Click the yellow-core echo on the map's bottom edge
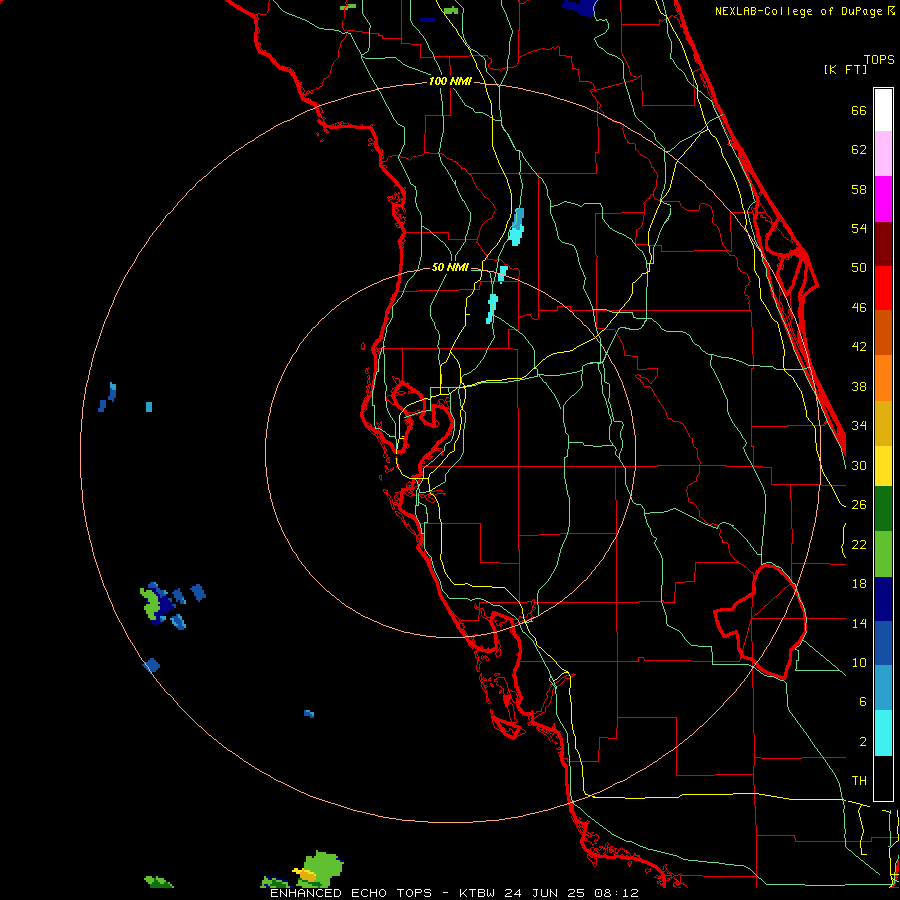Screen dimensions: 900x900 click(319, 868)
